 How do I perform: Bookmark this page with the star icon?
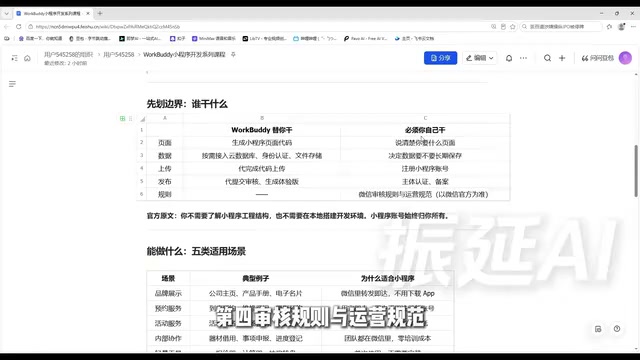[513, 27]
